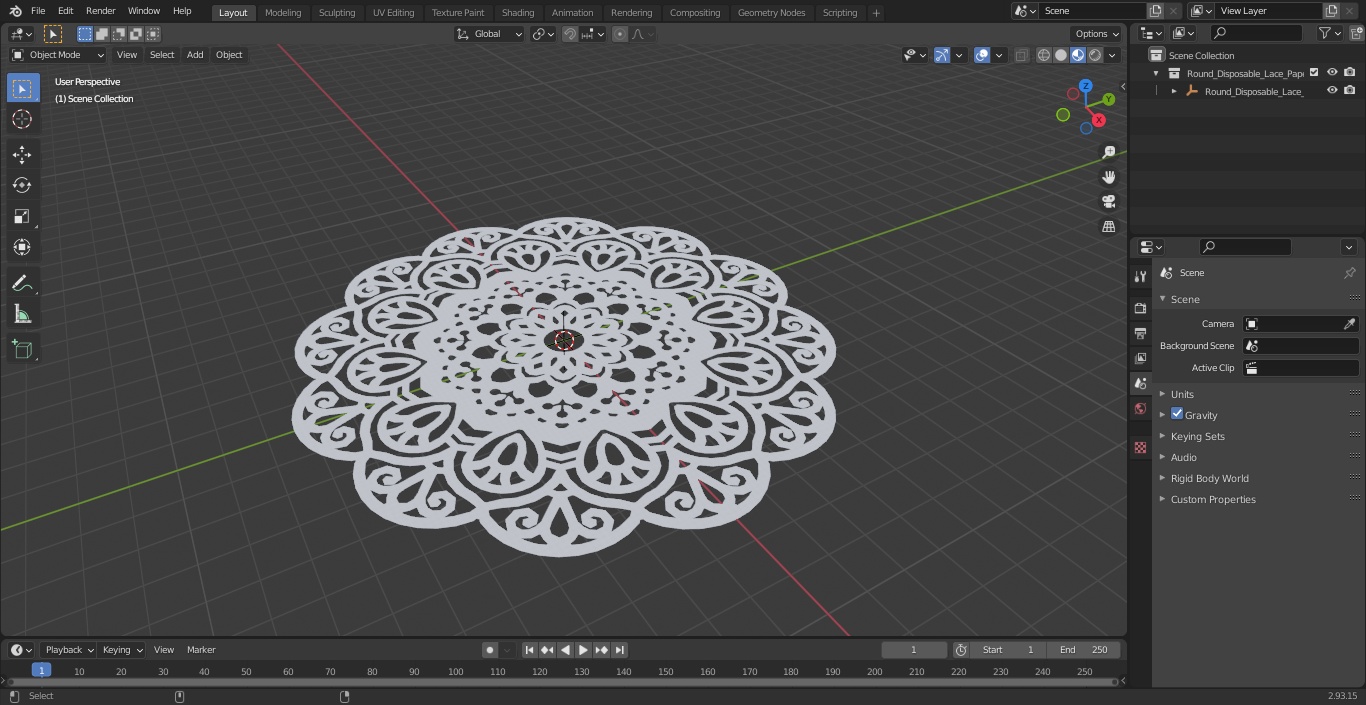Screen dimensions: 1366x705
Task: Activate the Select Box tool
Action: coord(22,88)
